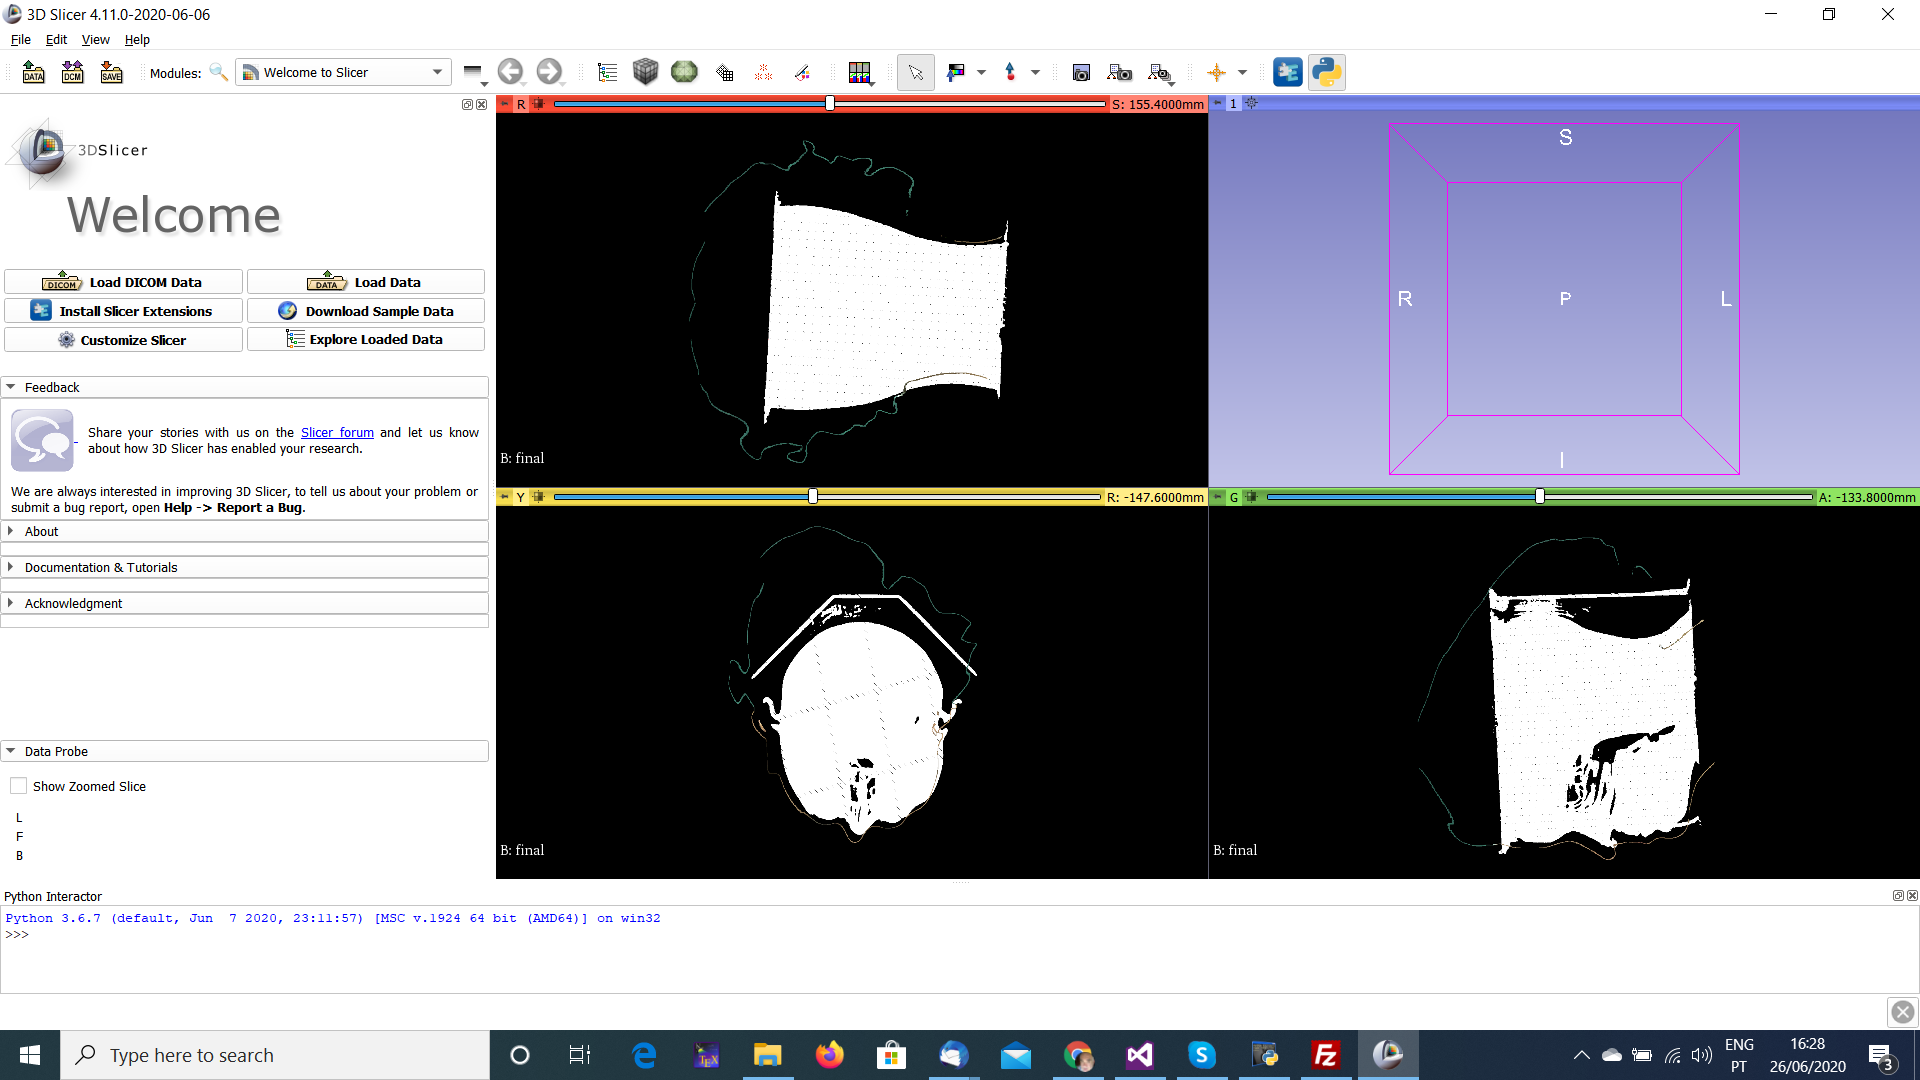This screenshot has height=1080, width=1920.
Task: Click Download Sample Data button
Action: 366,311
